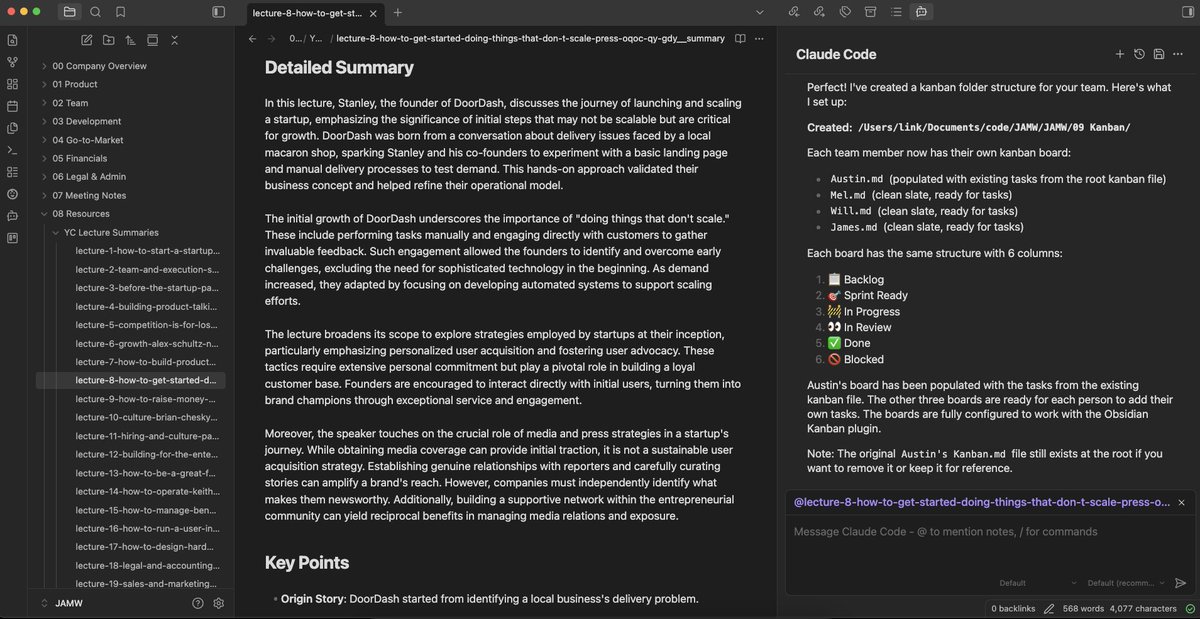The width and height of the screenshot is (1200, 619).
Task: Create a new folder in the explorer
Action: (108, 40)
